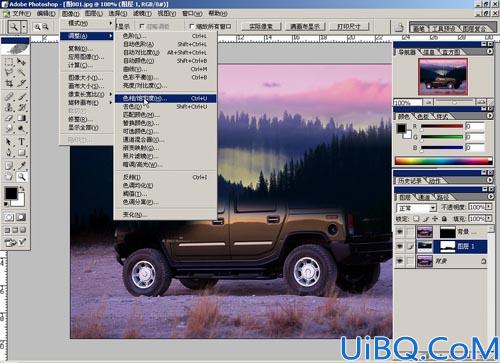500x363 pixels.
Task: Open 填充 fill slider arrow
Action: (489, 219)
